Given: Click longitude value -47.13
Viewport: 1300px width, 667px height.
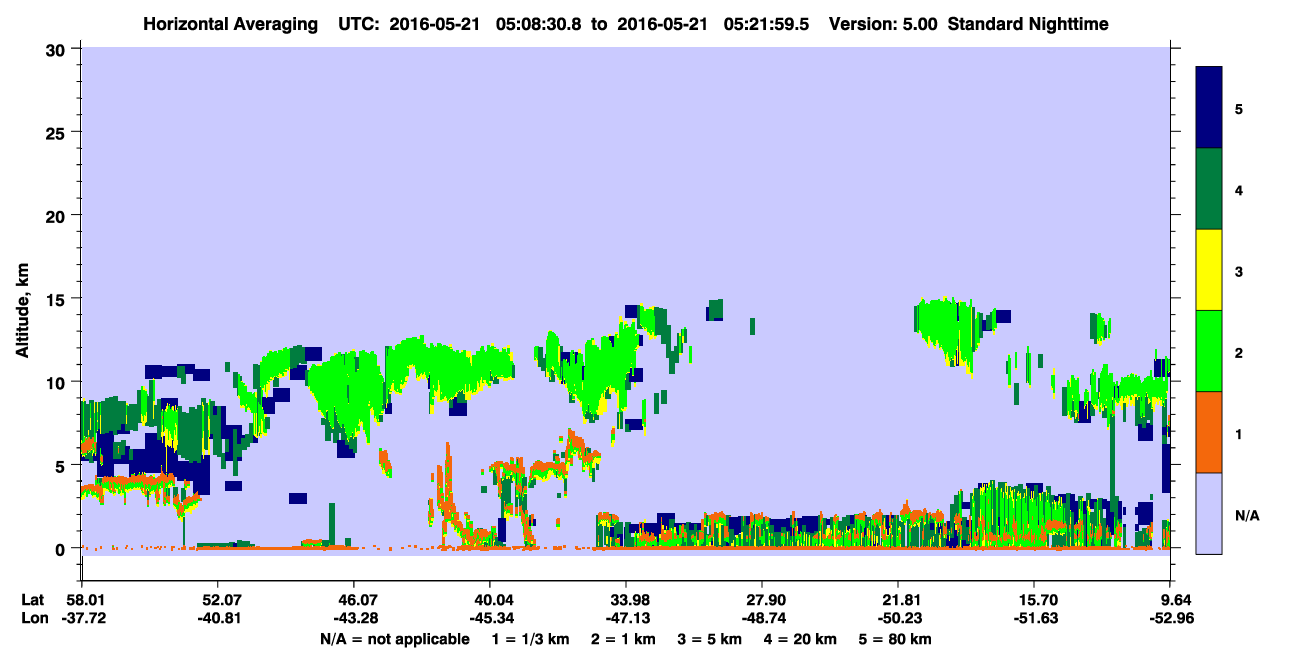Looking at the screenshot, I should pyautogui.click(x=626, y=618).
